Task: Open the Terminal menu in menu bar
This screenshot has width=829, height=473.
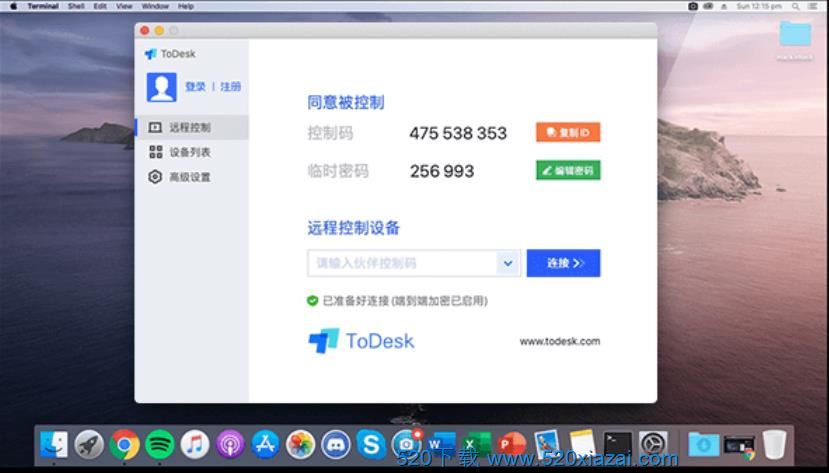Action: (x=43, y=6)
